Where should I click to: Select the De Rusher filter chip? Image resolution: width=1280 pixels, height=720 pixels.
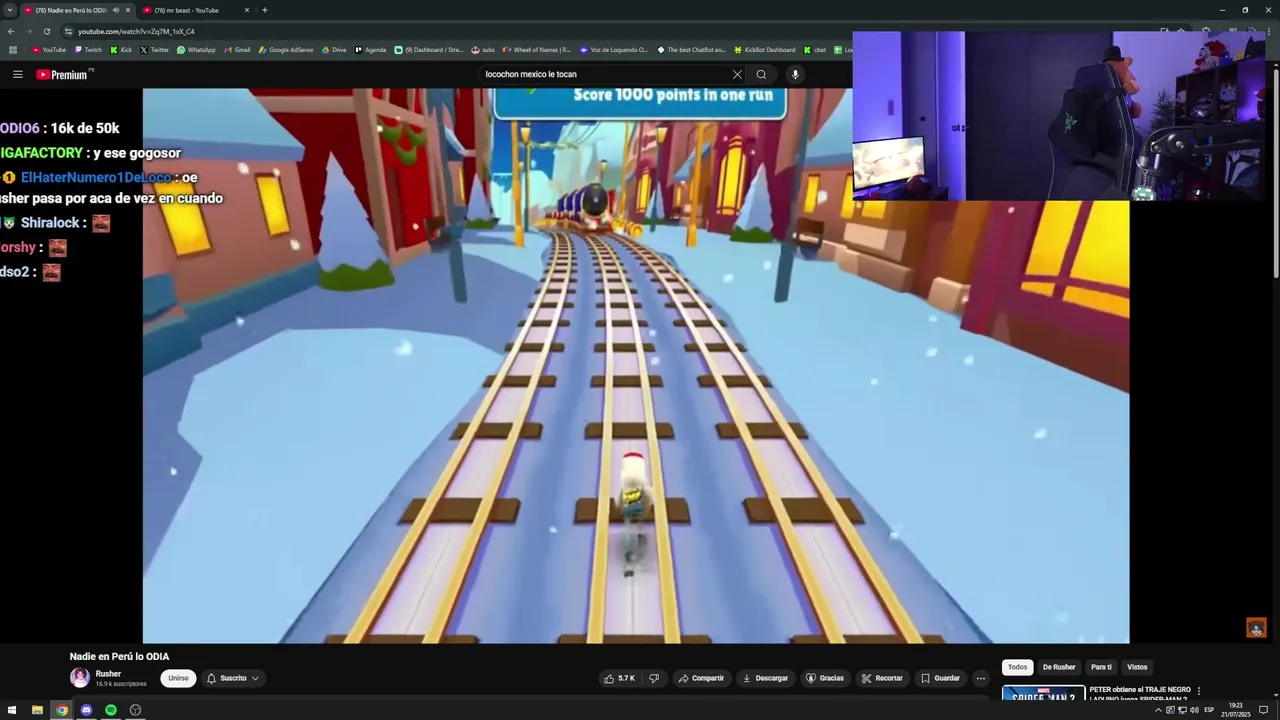1059,667
